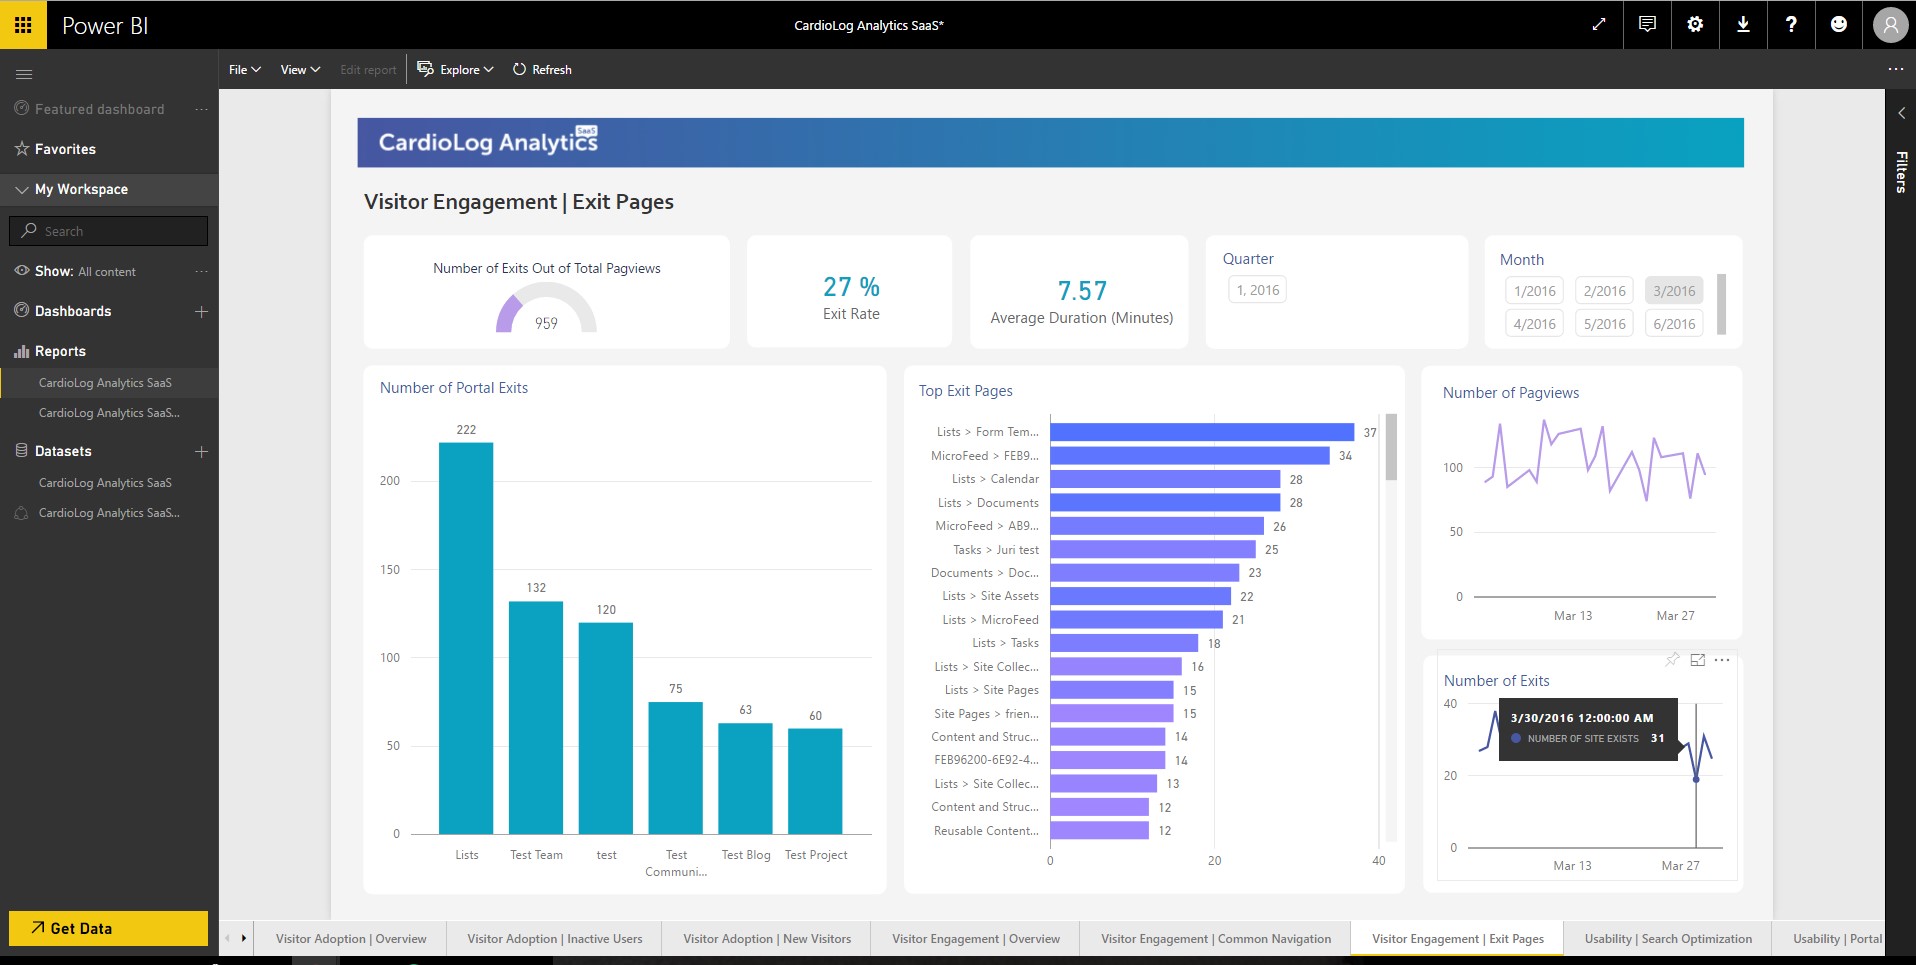The width and height of the screenshot is (1916, 965).
Task: Open the File dropdown menu
Action: coord(244,70)
